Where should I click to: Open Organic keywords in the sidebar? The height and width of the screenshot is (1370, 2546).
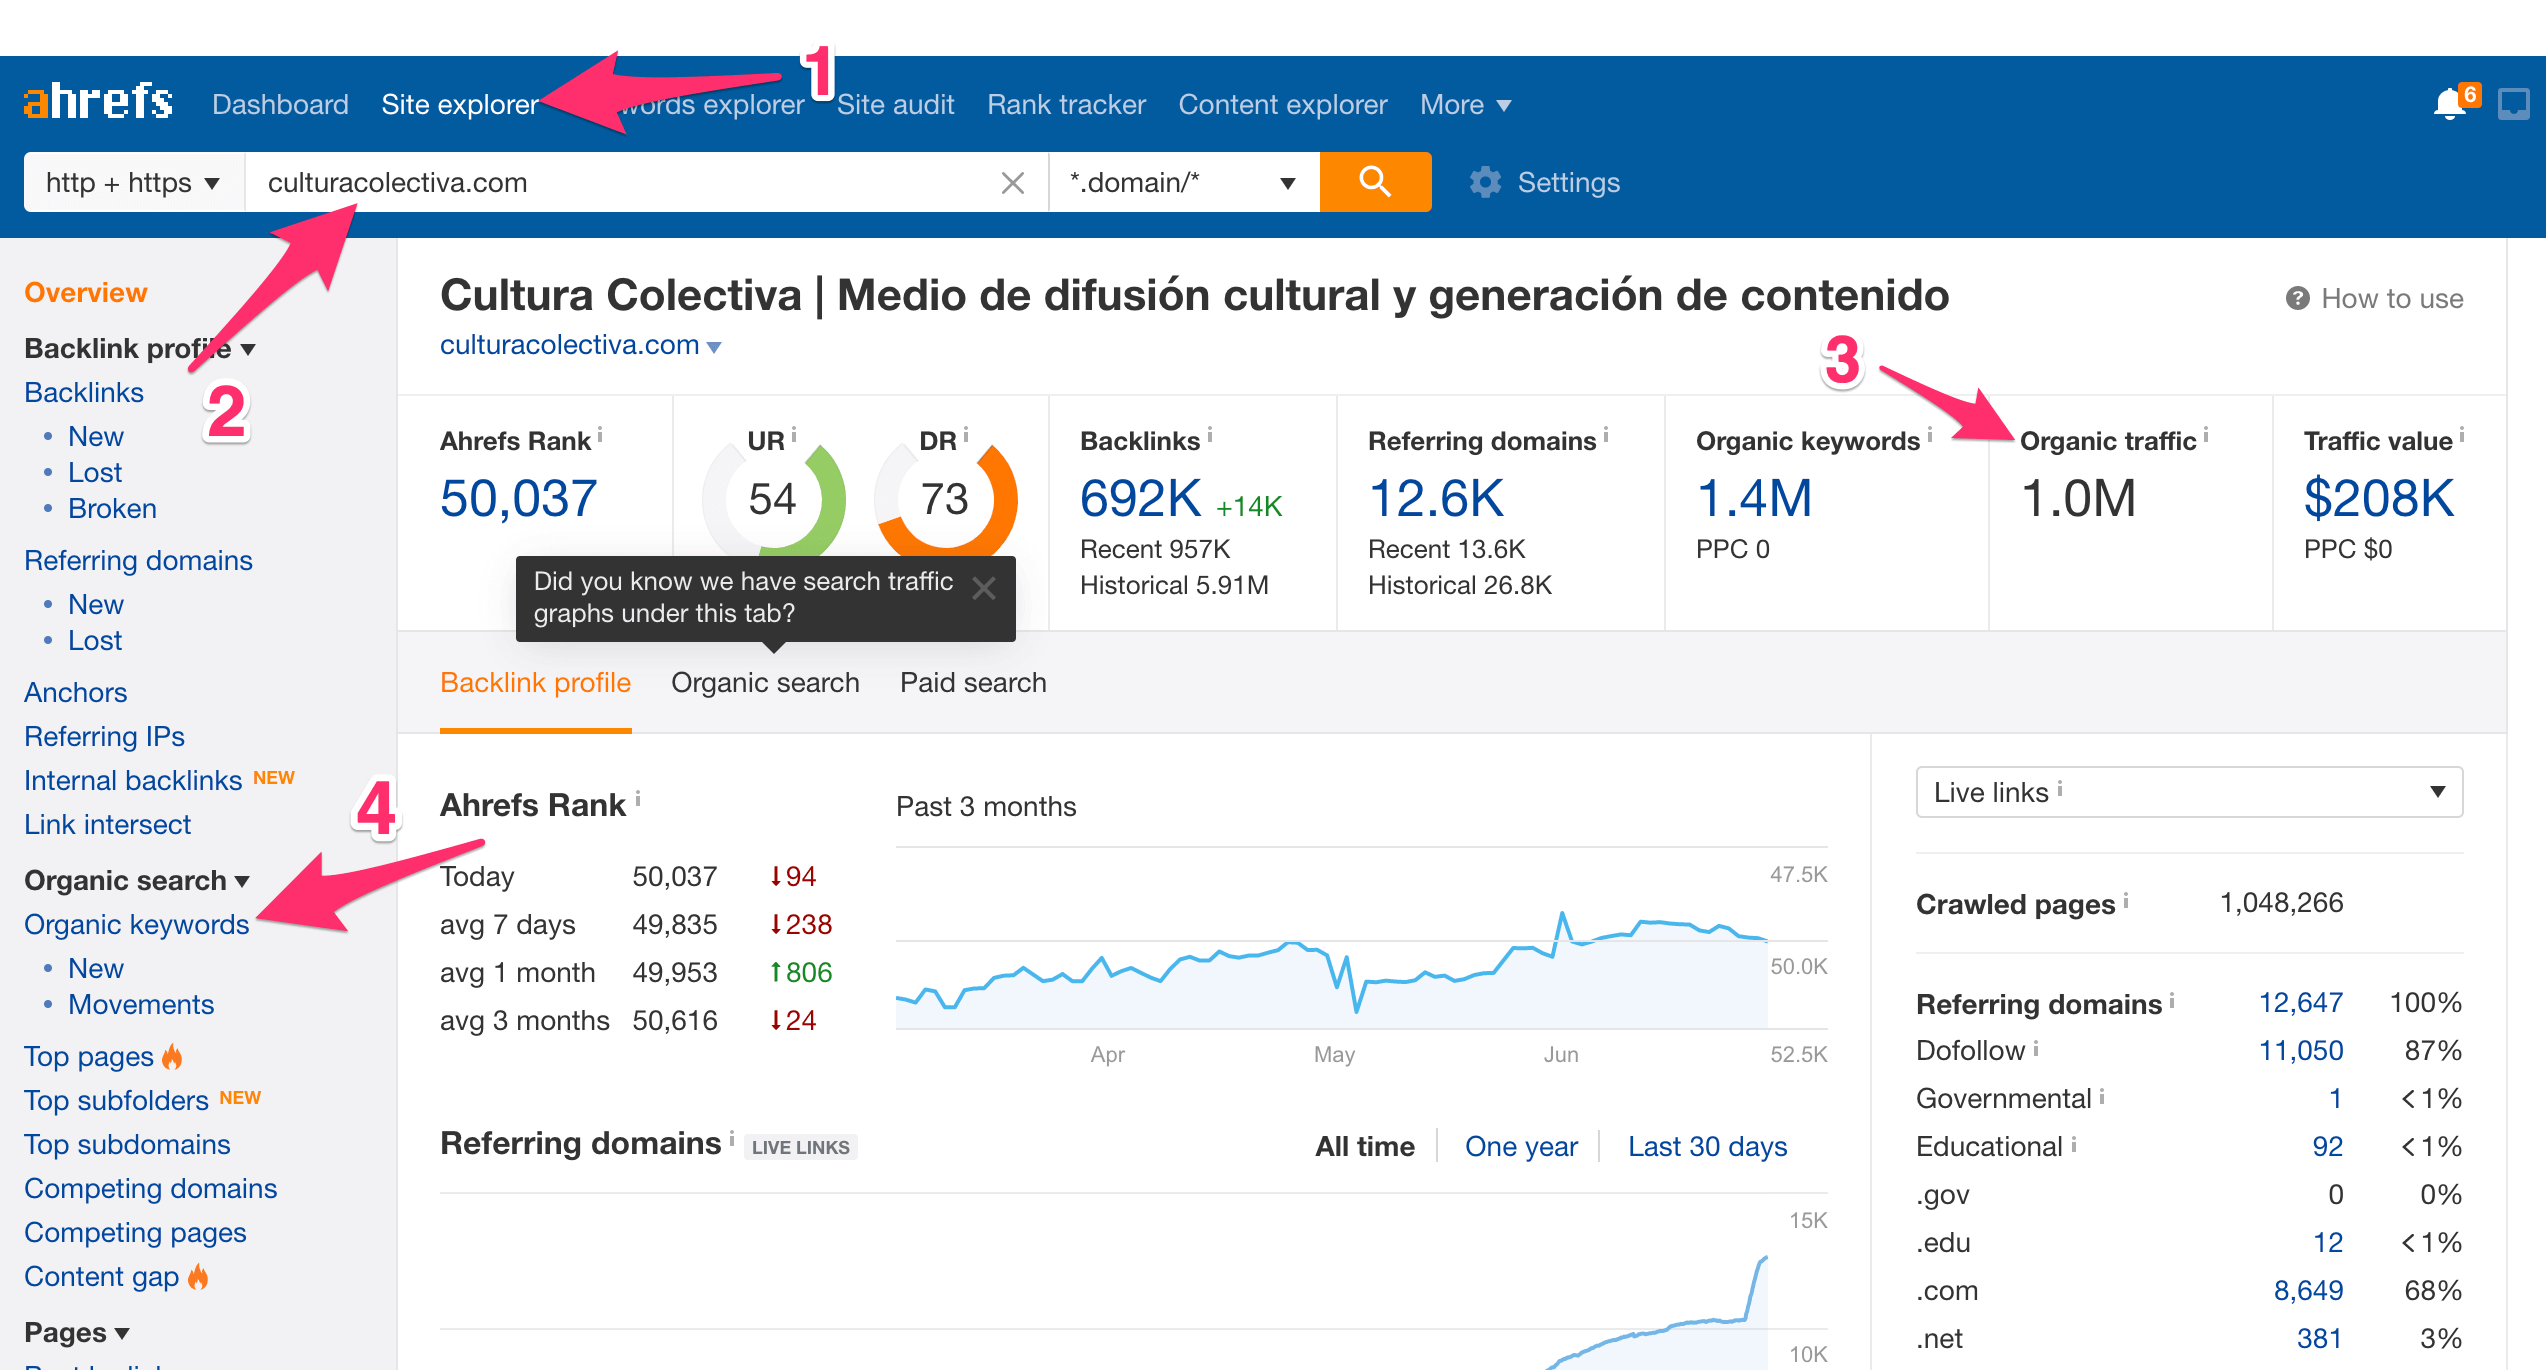137,924
